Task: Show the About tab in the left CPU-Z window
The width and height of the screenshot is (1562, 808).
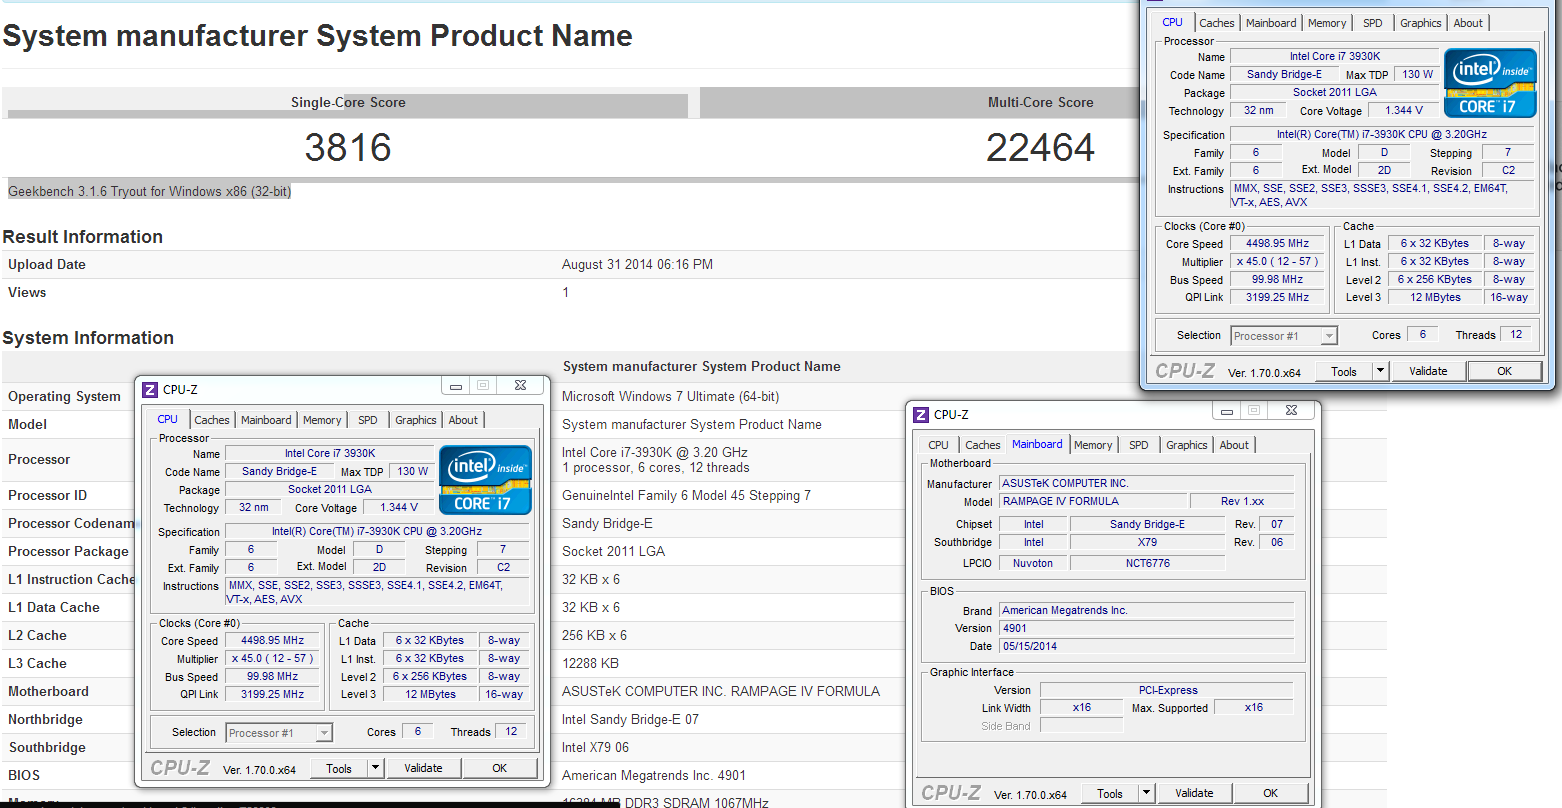Action: (463, 420)
